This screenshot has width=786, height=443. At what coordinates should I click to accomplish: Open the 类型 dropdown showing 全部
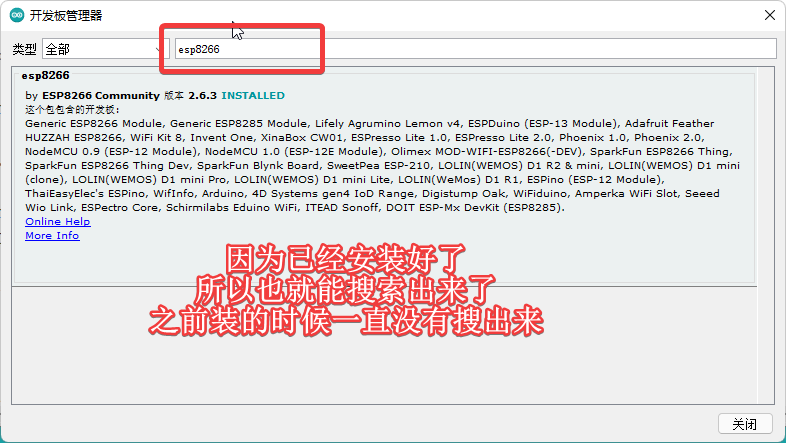coord(105,49)
